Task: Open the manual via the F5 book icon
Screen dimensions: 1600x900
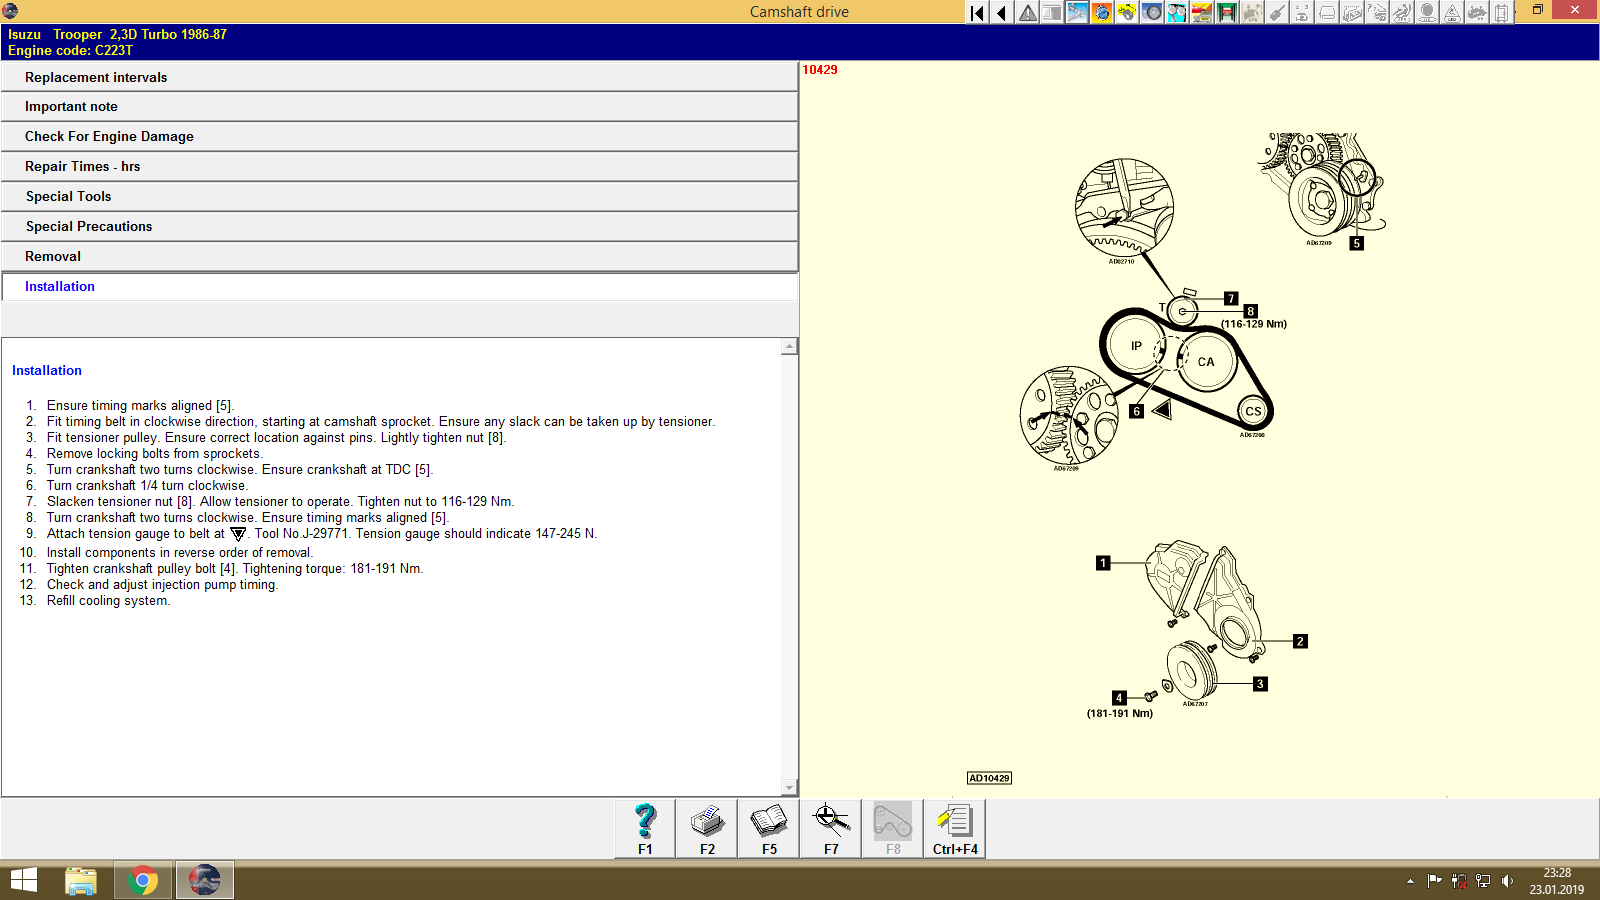Action: pyautogui.click(x=769, y=822)
